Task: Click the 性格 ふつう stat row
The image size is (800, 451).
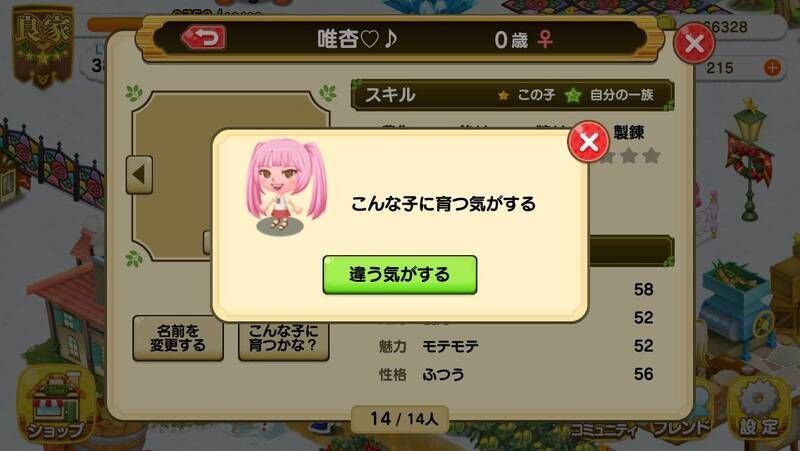Action: [515, 374]
